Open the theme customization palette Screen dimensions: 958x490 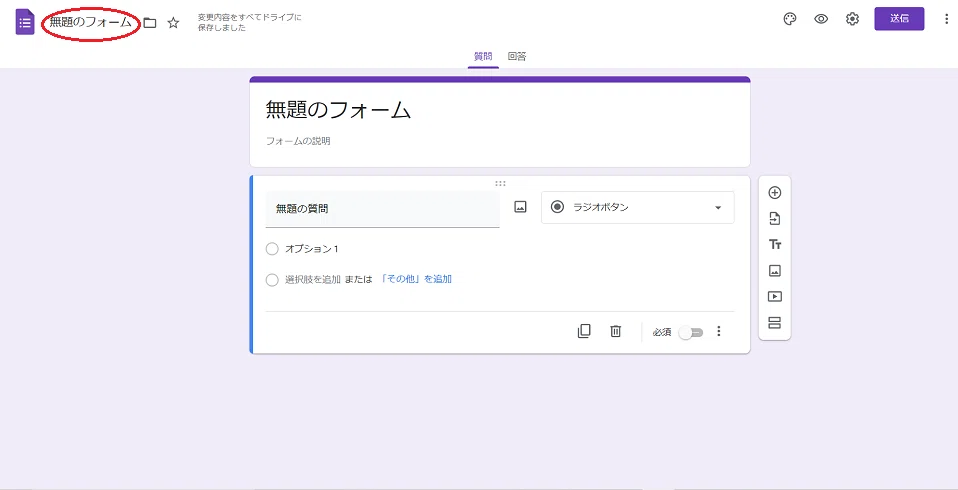[x=790, y=19]
